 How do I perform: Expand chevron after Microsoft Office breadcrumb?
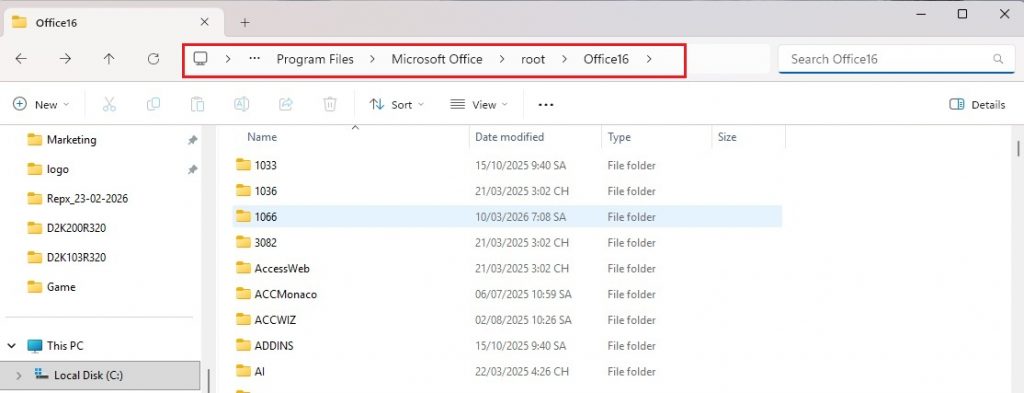point(502,59)
